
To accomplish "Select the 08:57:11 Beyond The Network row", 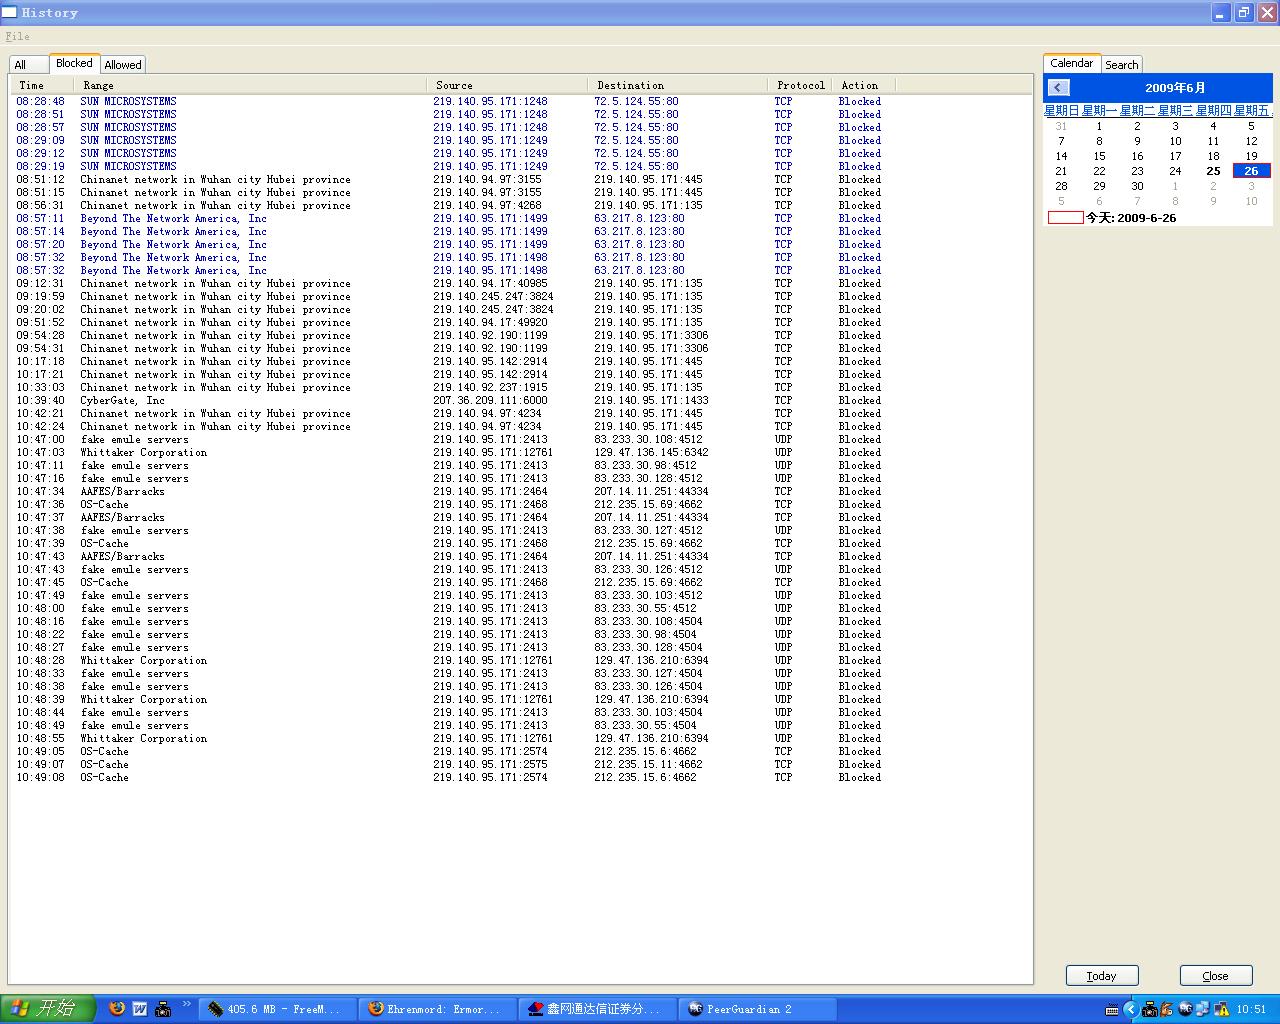I will [520, 218].
